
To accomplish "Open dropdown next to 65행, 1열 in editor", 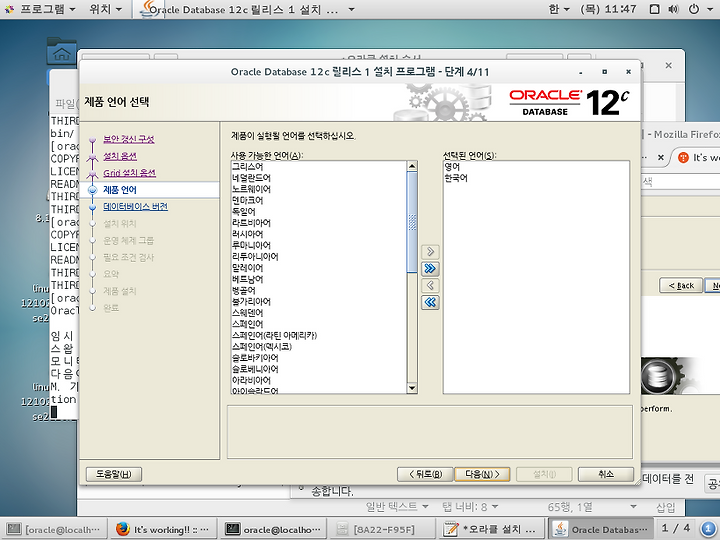I will pyautogui.click(x=634, y=507).
